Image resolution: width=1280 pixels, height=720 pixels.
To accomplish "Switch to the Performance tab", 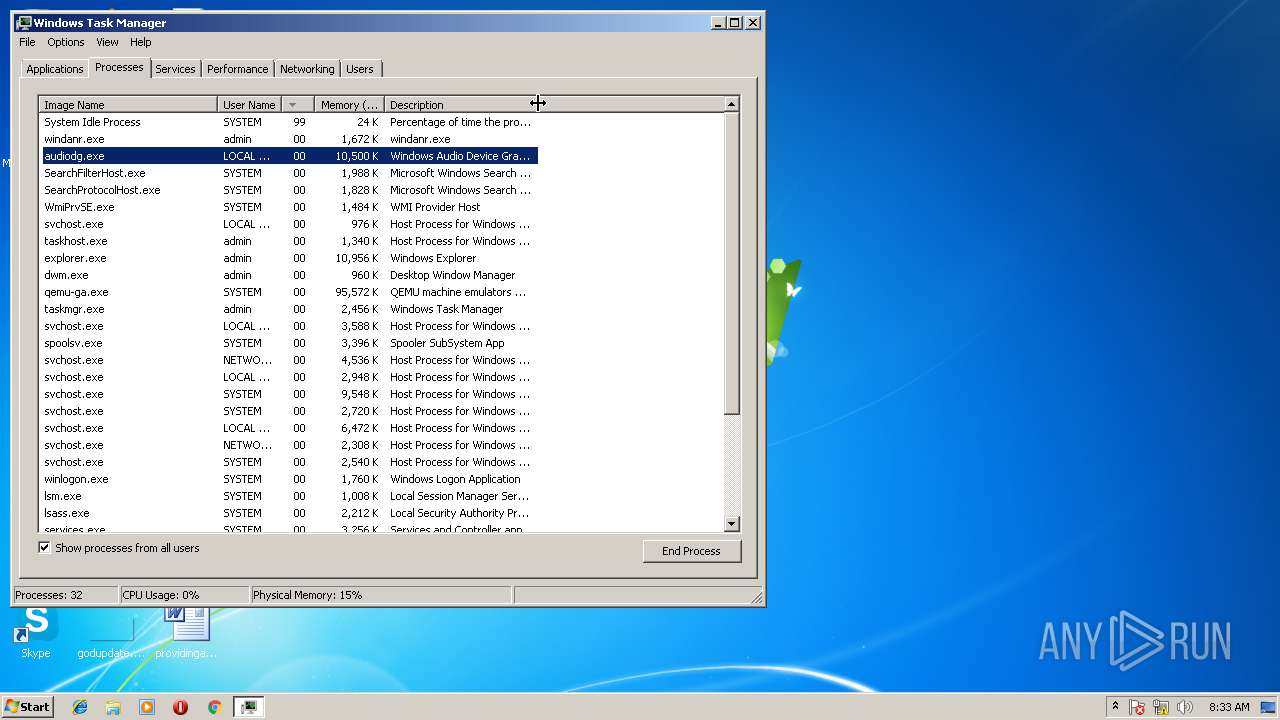I will tap(237, 69).
